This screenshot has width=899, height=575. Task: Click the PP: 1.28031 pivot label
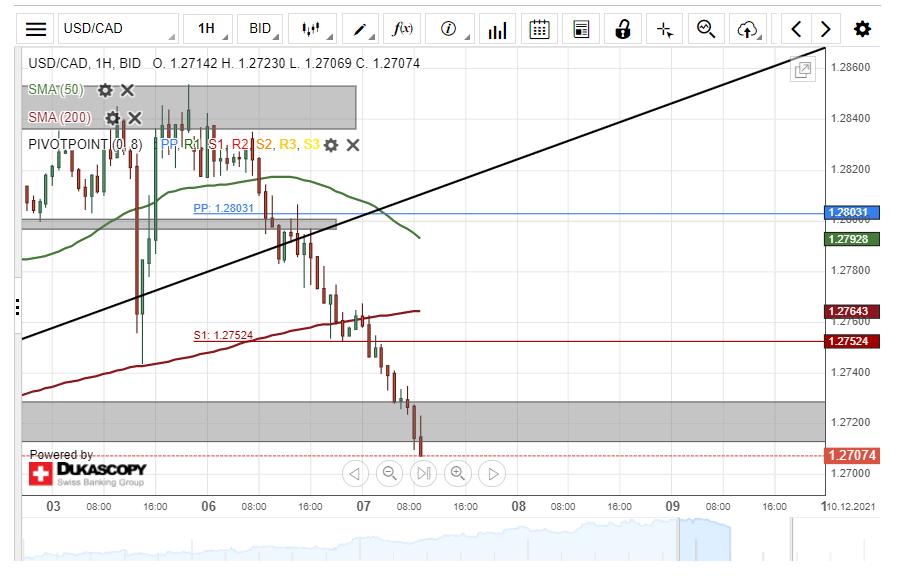[x=223, y=208]
